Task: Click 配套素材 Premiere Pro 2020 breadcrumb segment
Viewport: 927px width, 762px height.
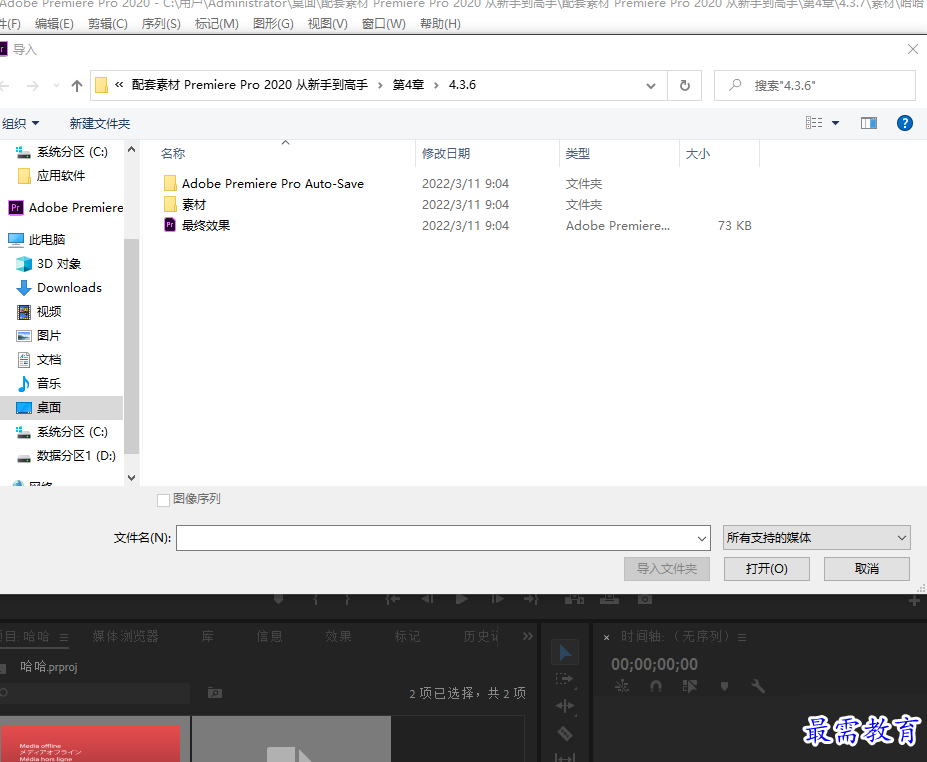Action: pyautogui.click(x=249, y=85)
